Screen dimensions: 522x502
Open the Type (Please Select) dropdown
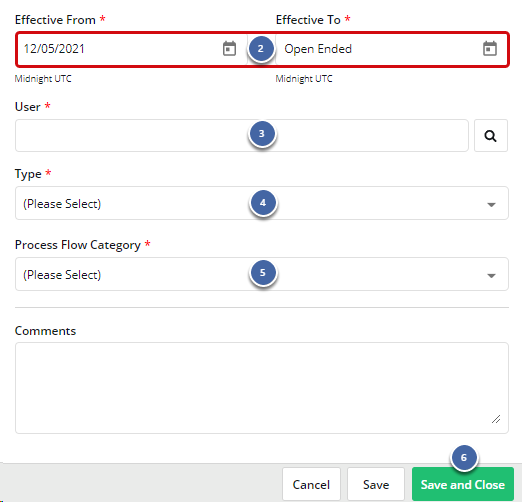point(262,203)
